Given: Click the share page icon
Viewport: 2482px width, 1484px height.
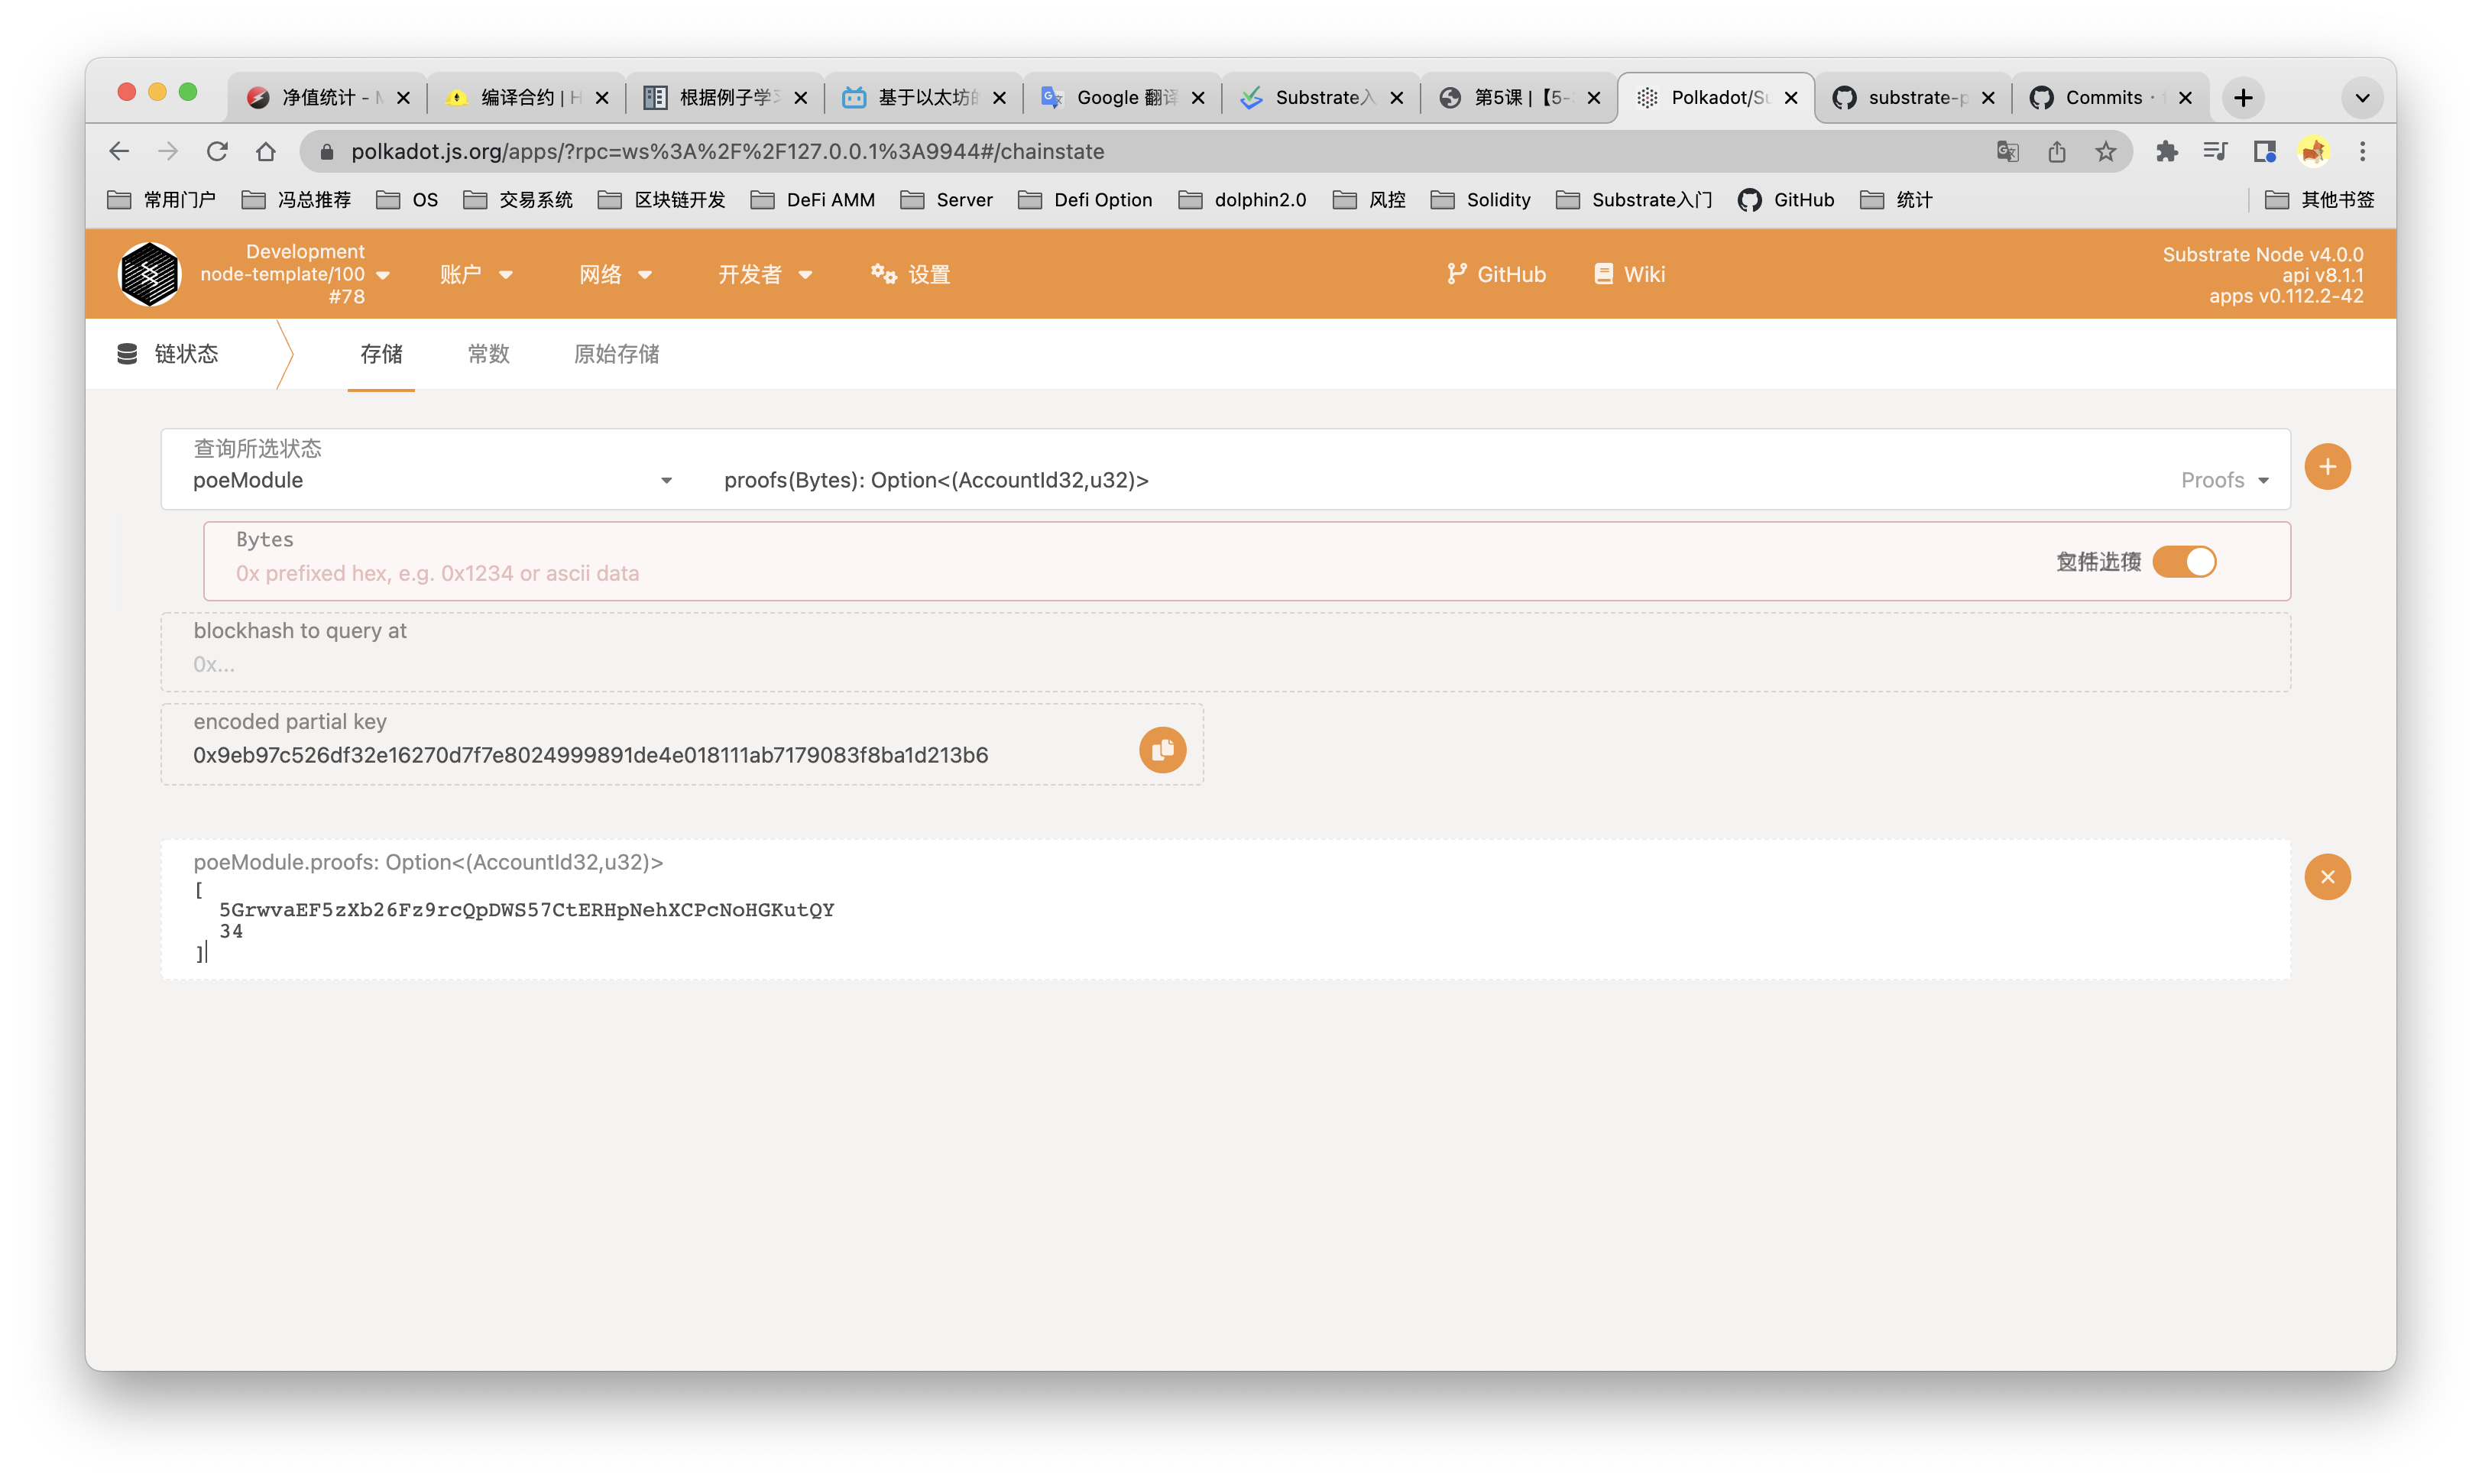Looking at the screenshot, I should [2056, 152].
